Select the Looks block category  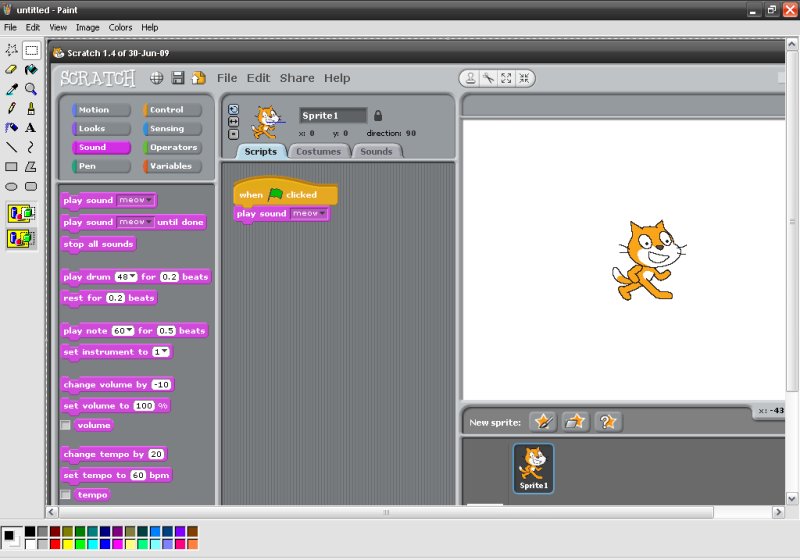tap(101, 129)
